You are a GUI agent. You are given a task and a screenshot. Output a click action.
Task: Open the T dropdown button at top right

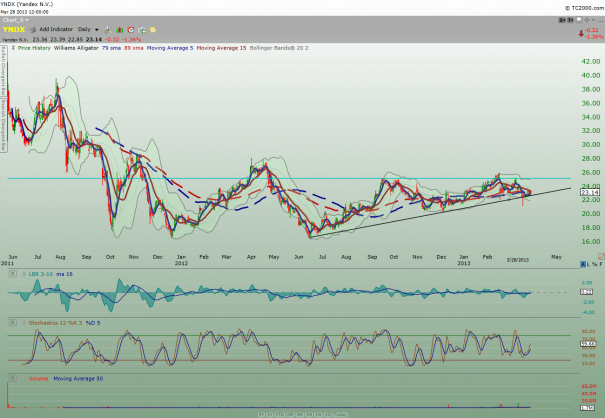coord(570,20)
